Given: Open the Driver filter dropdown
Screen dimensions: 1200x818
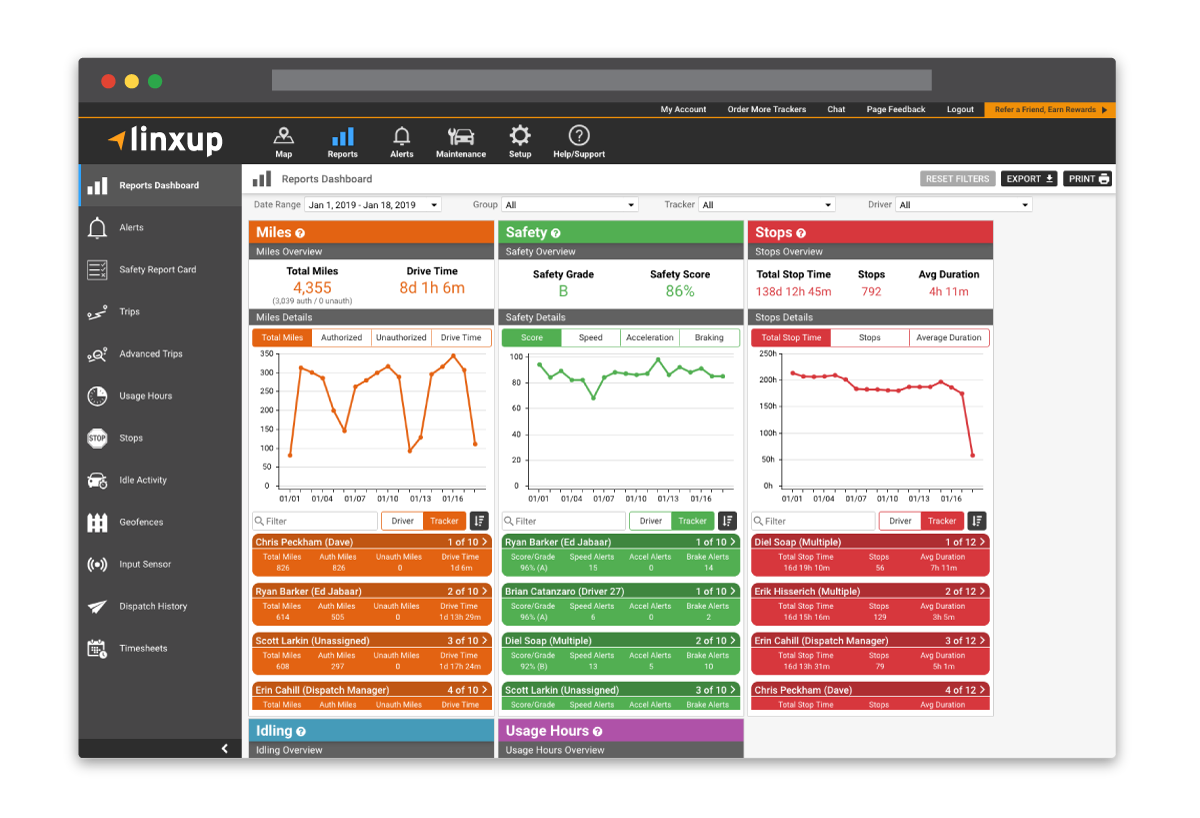Looking at the screenshot, I should 963,204.
